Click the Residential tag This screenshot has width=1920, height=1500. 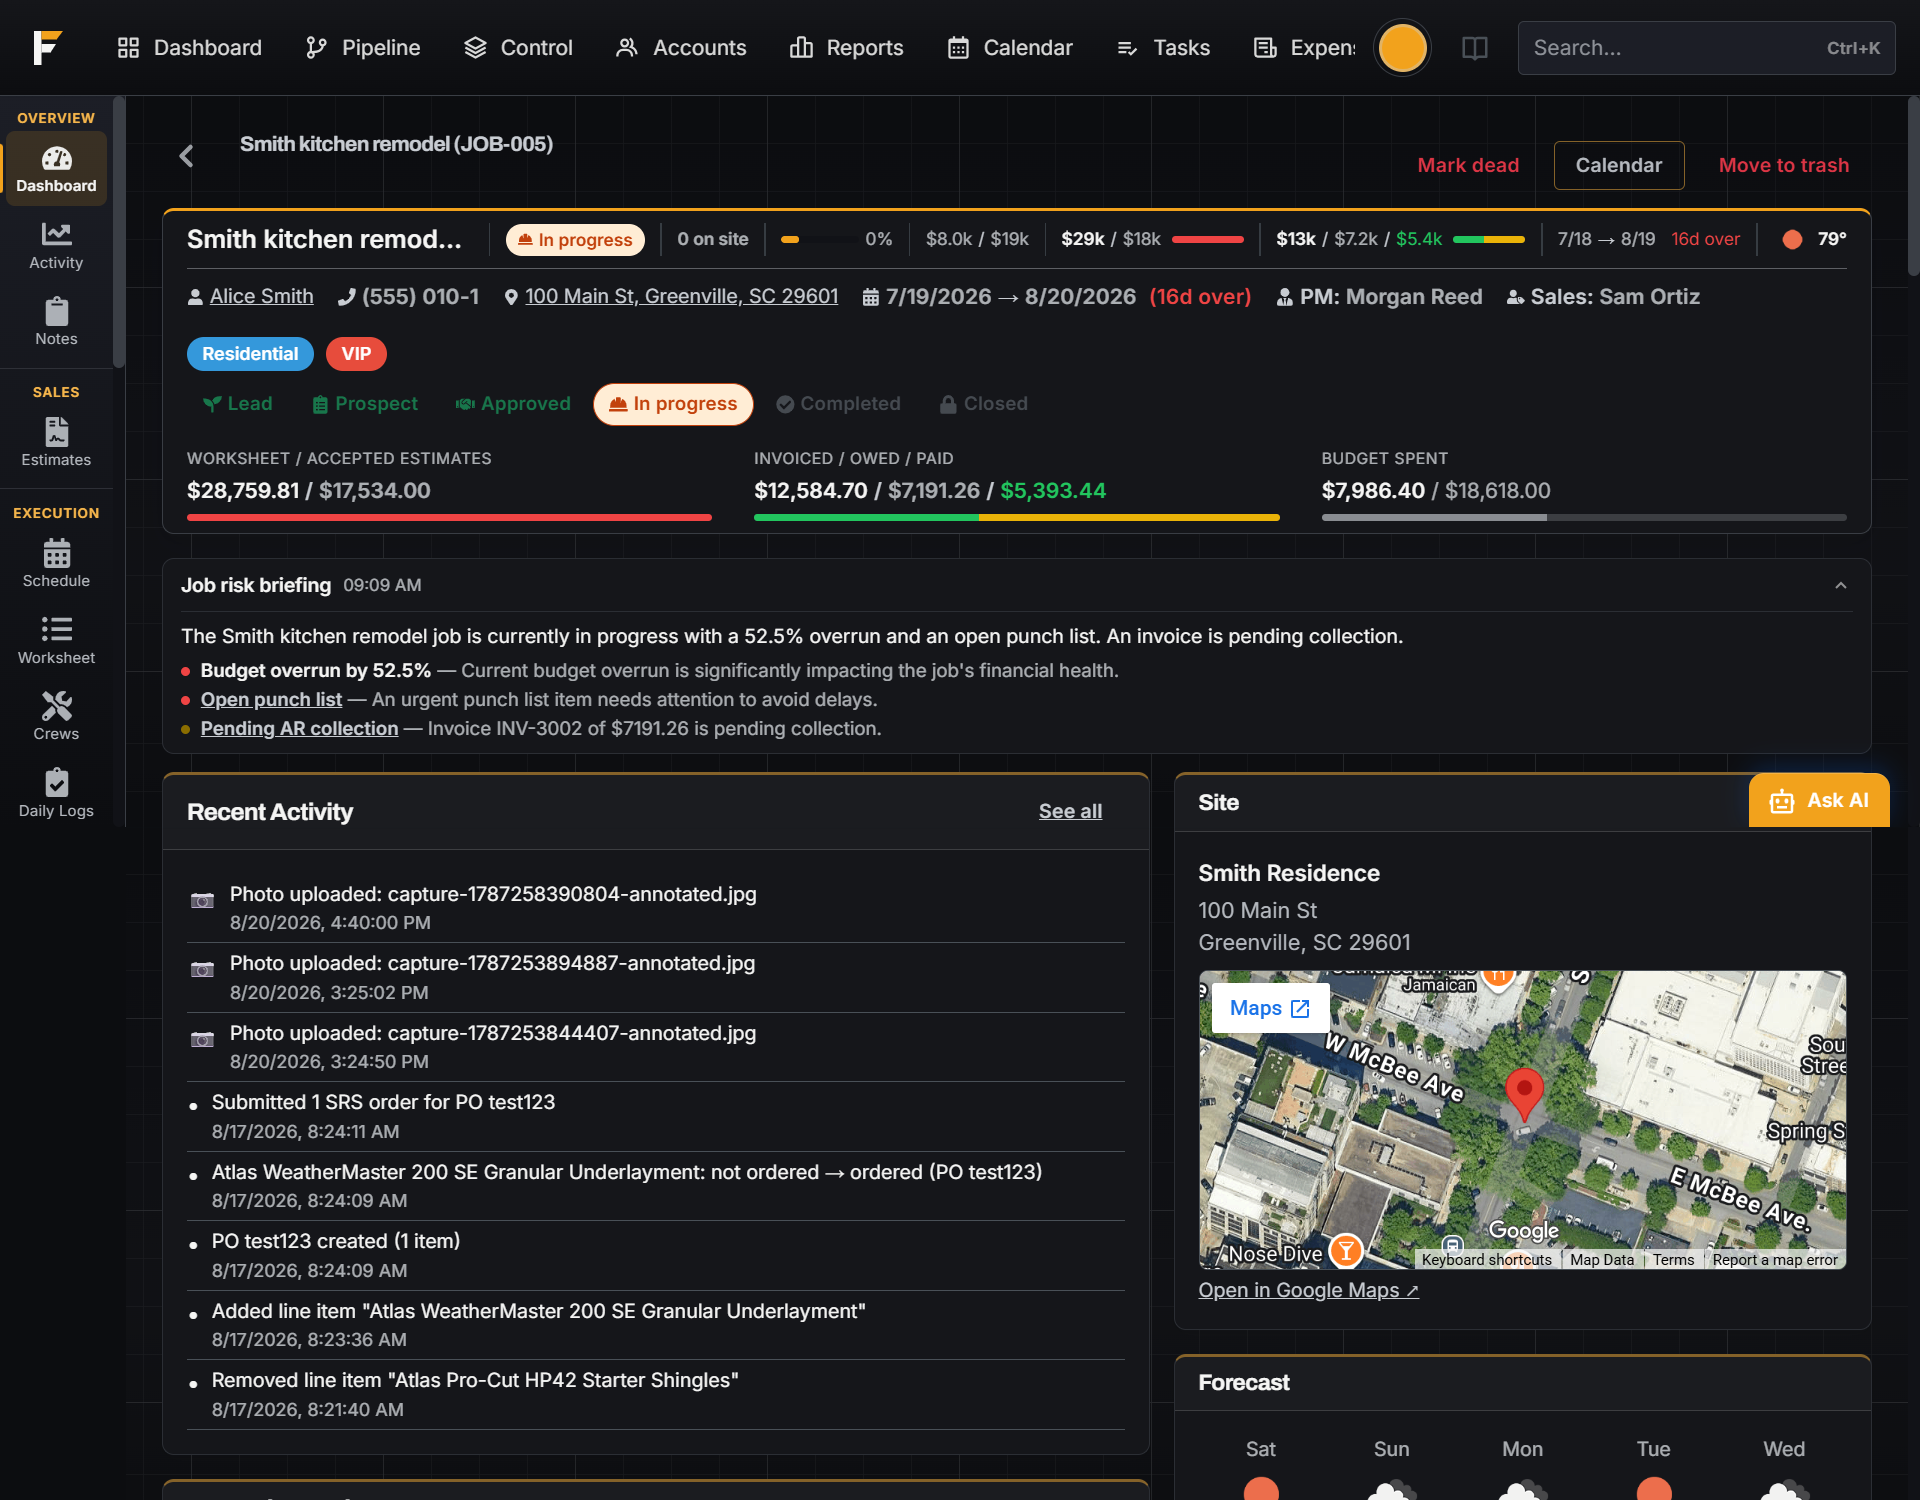coord(250,354)
